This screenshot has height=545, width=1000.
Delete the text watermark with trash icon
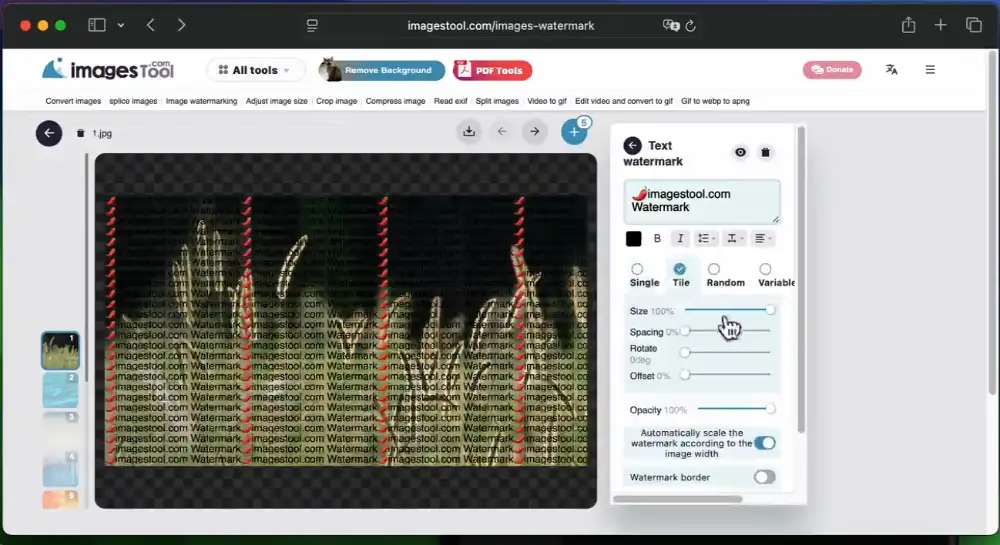tap(765, 152)
